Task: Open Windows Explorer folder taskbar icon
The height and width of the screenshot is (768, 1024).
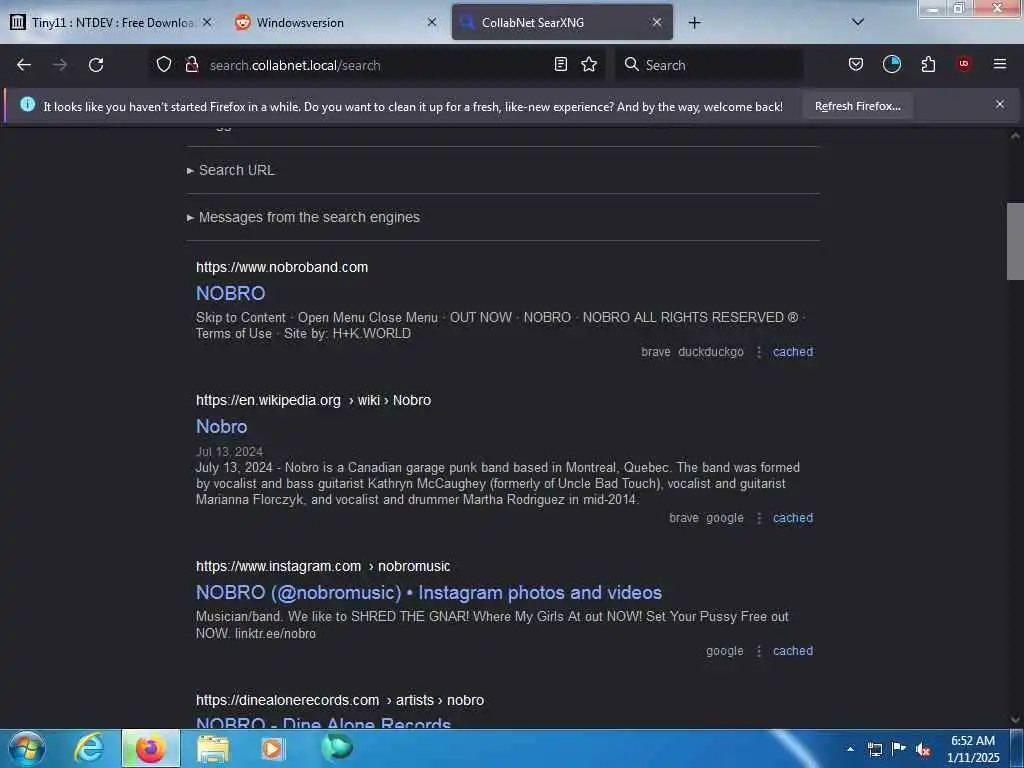Action: [x=213, y=749]
